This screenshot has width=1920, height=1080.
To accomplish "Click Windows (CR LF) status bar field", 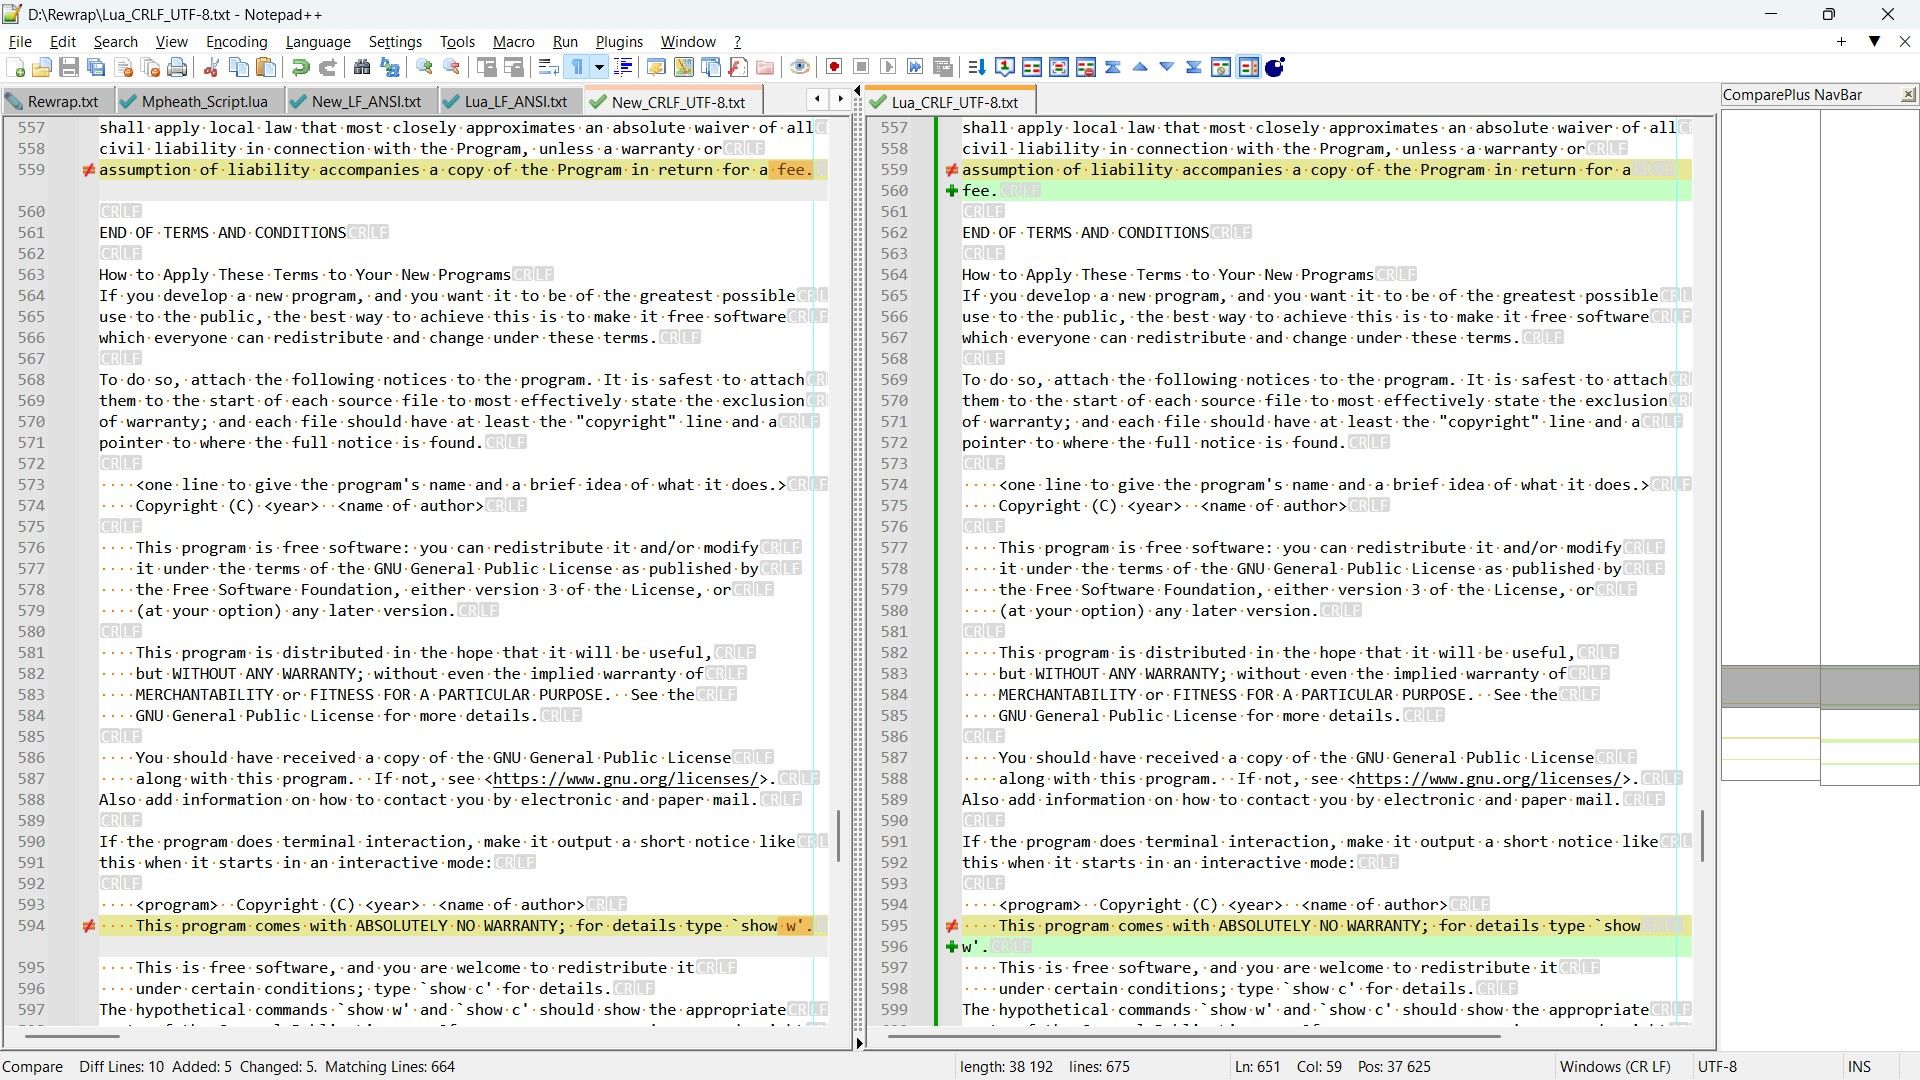I will pyautogui.click(x=1615, y=1066).
